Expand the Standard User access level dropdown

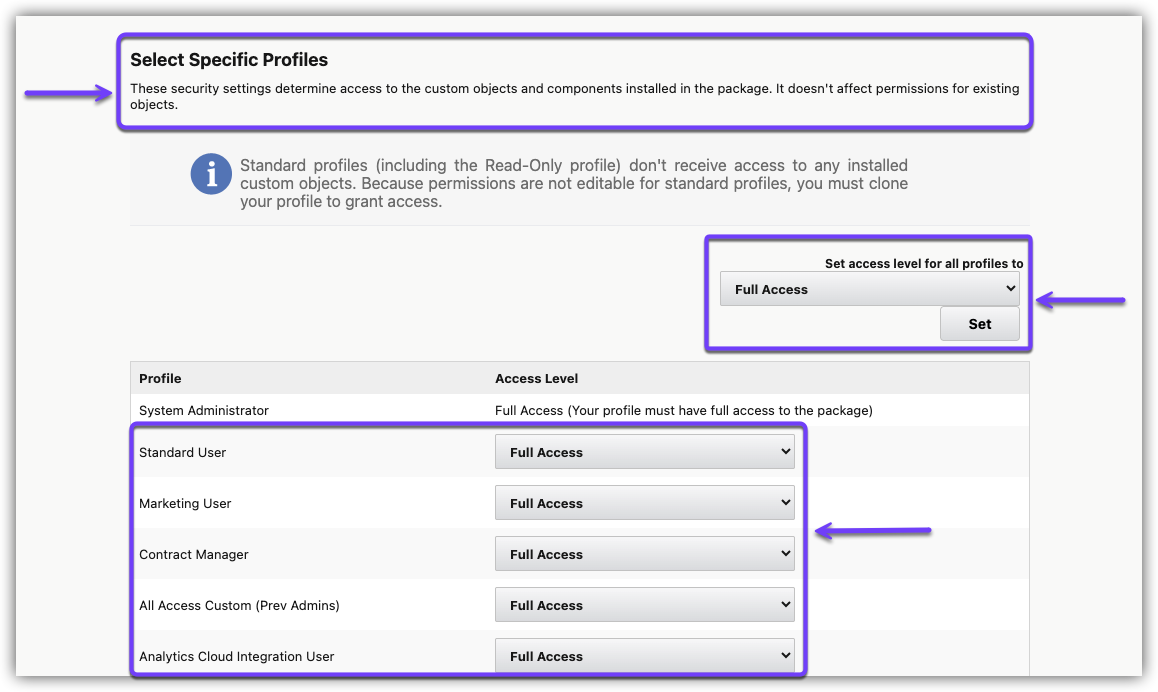click(644, 452)
